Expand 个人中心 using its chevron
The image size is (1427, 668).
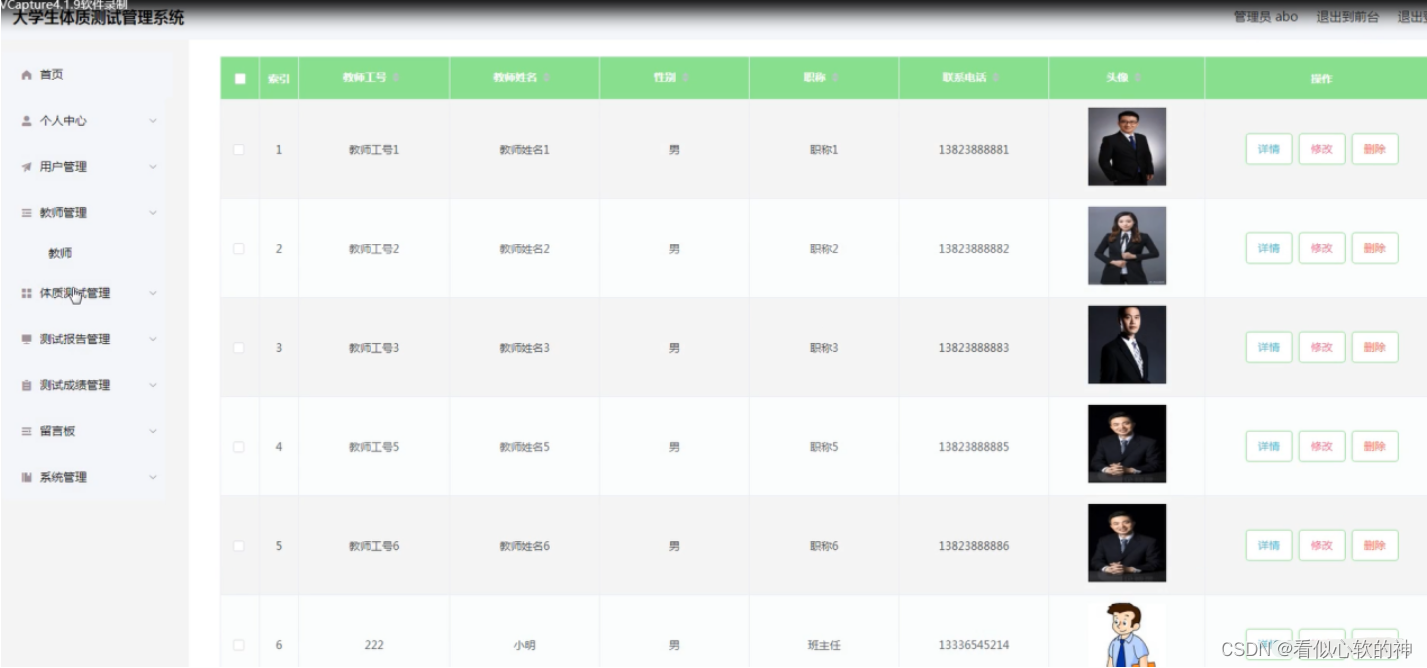point(153,121)
